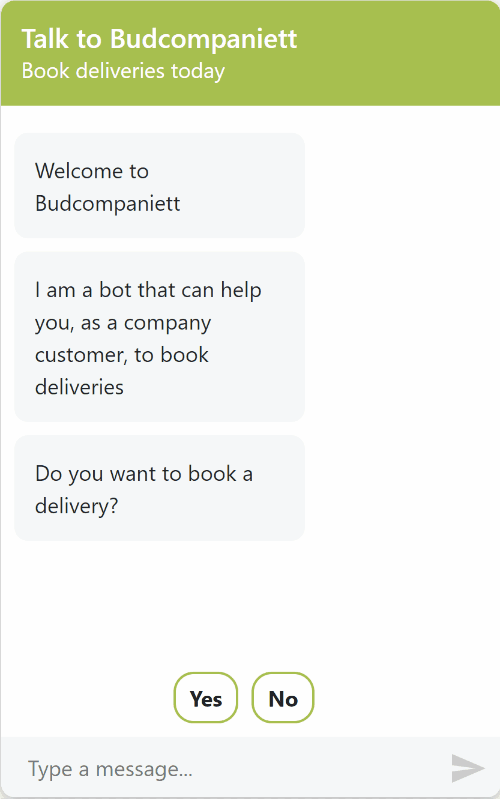Click the word Budcompaniett in welcome message
Screen dimensions: 500x799
click(108, 204)
